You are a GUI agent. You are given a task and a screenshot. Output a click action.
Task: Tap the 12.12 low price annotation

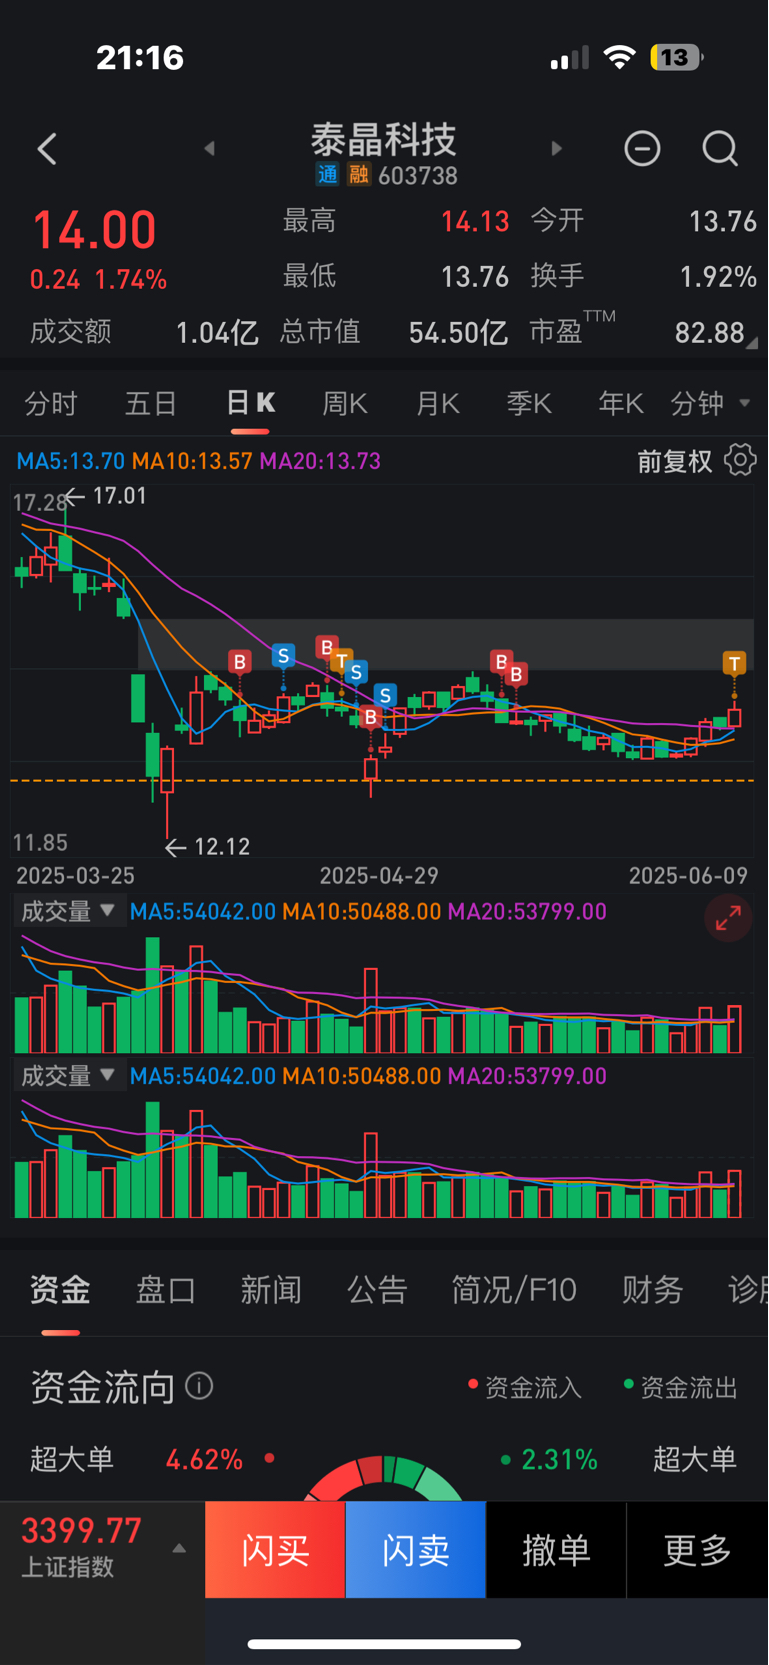tap(221, 847)
